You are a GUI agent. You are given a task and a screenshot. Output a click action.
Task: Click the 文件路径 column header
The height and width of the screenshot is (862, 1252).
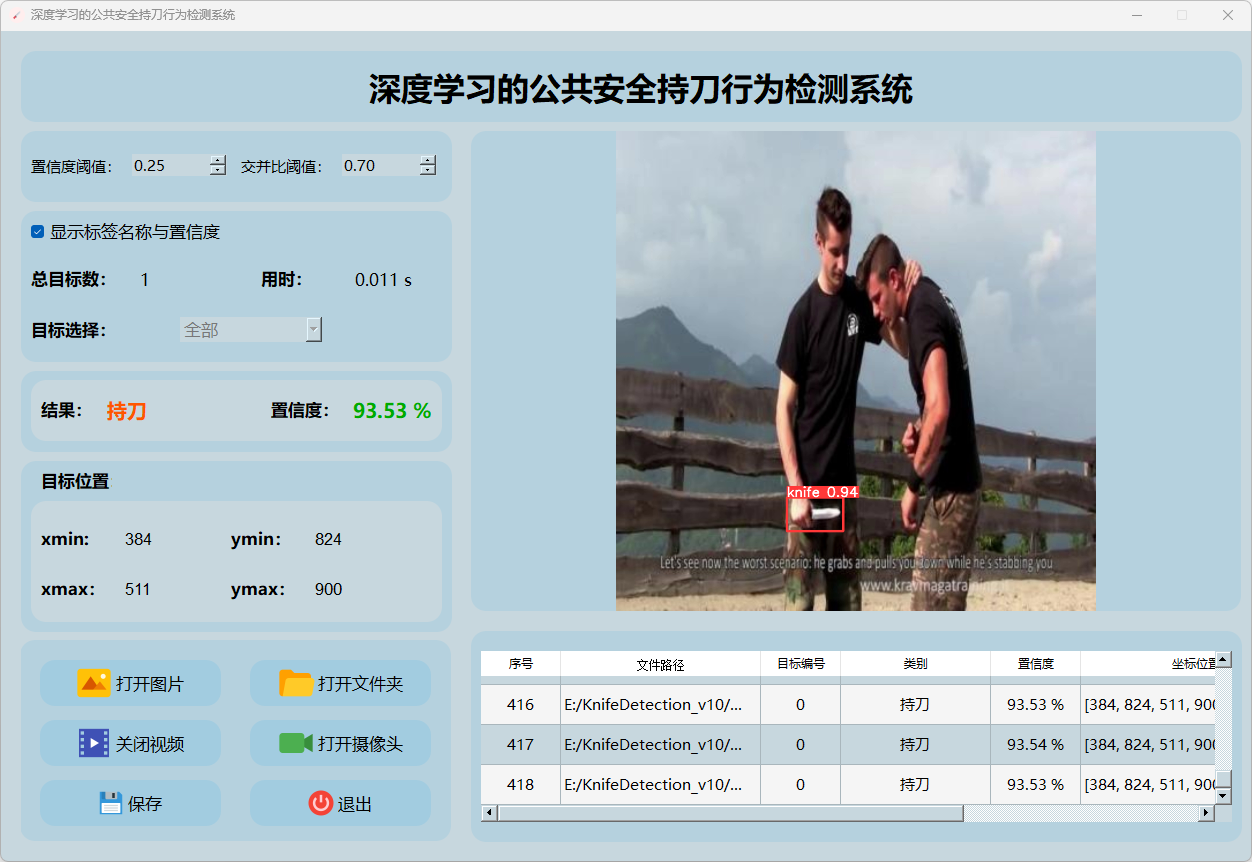[660, 664]
